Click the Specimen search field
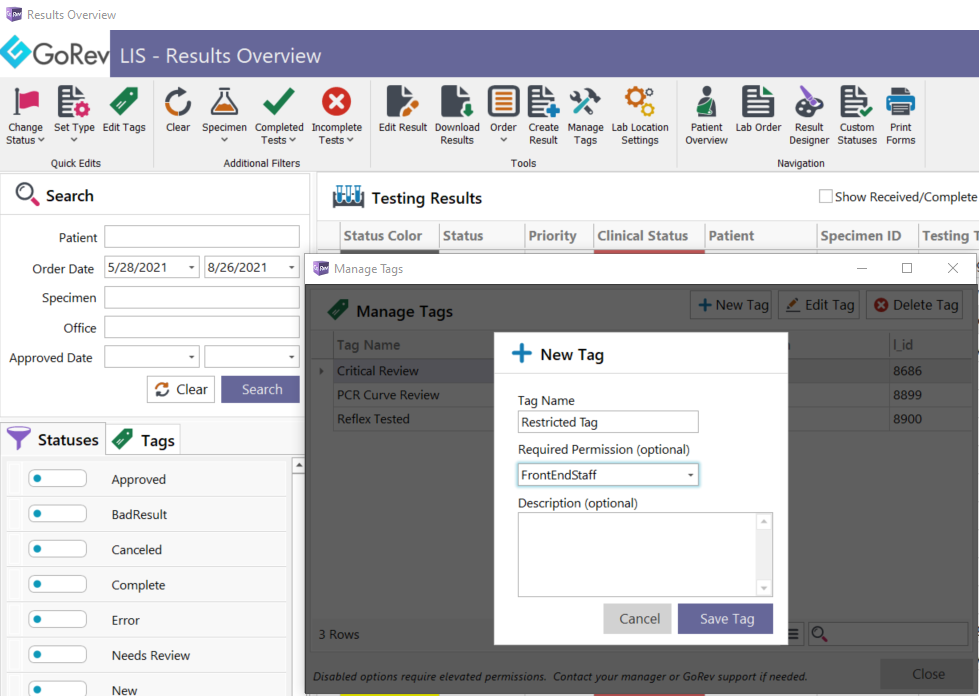The image size is (979, 696). pyautogui.click(x=202, y=297)
